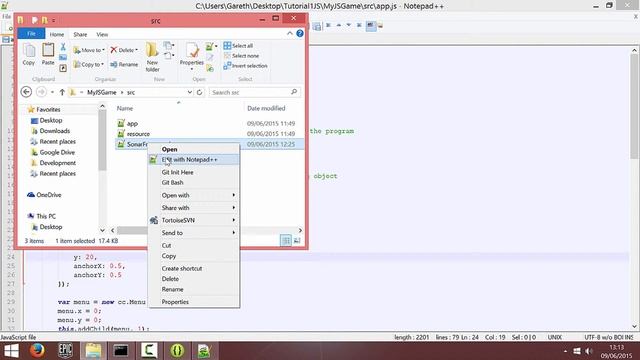Choose Properties in the context menu
640x360 pixels.
pyautogui.click(x=193, y=302)
